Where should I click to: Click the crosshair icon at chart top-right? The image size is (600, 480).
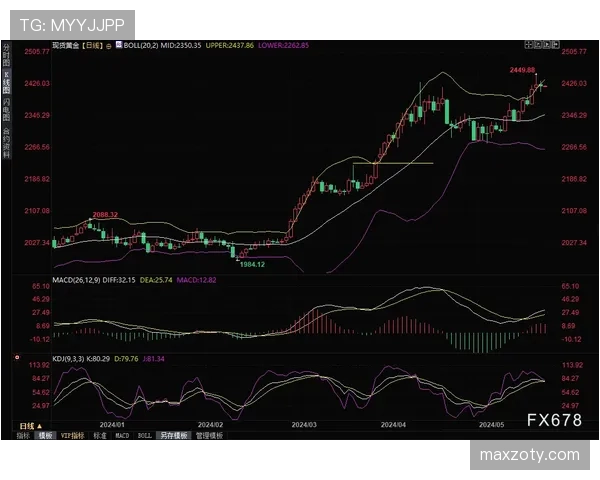pyautogui.click(x=528, y=45)
